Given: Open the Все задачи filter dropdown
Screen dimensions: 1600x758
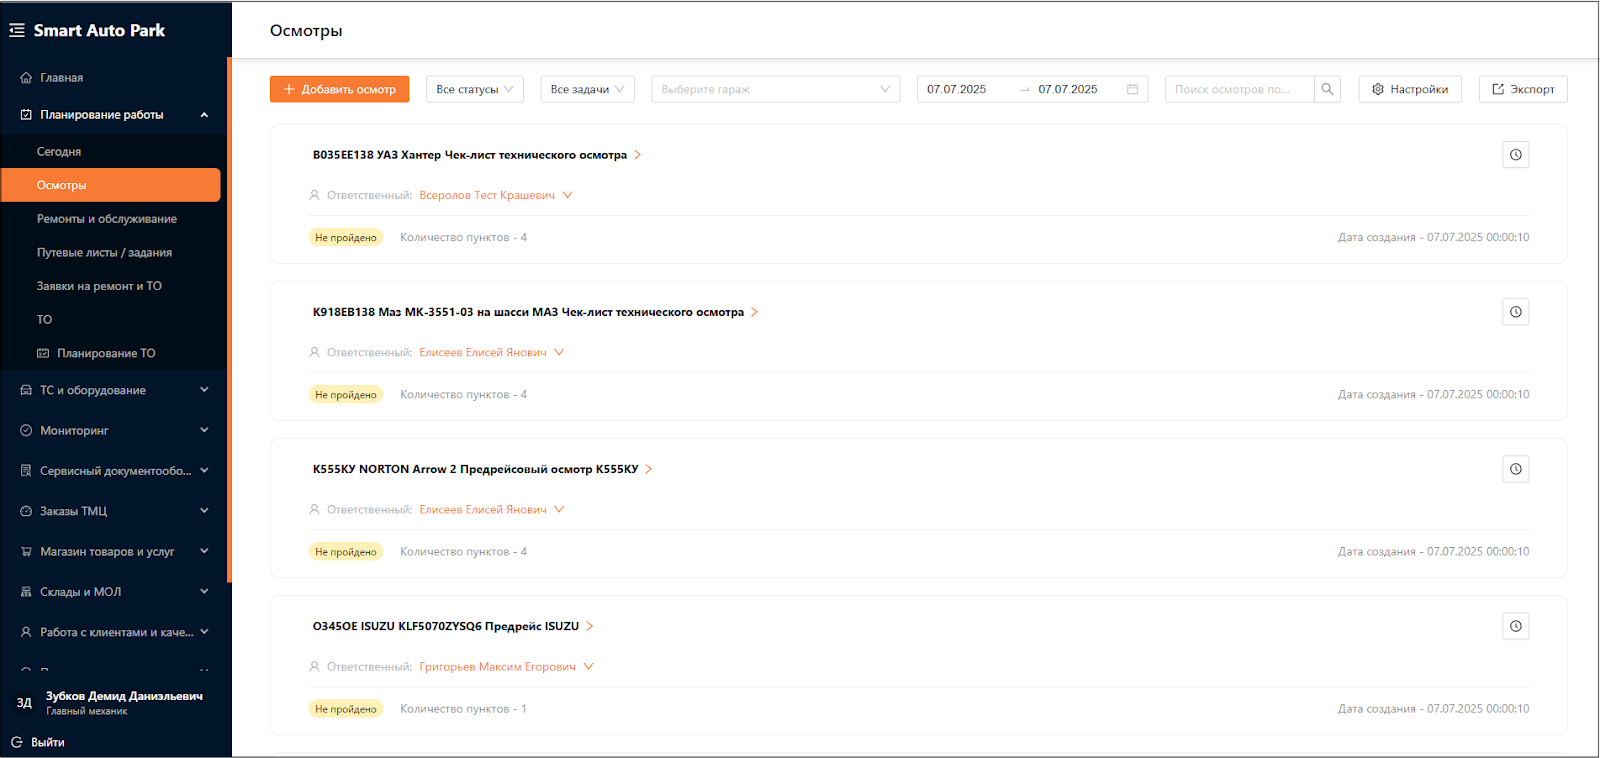Looking at the screenshot, I should point(587,89).
